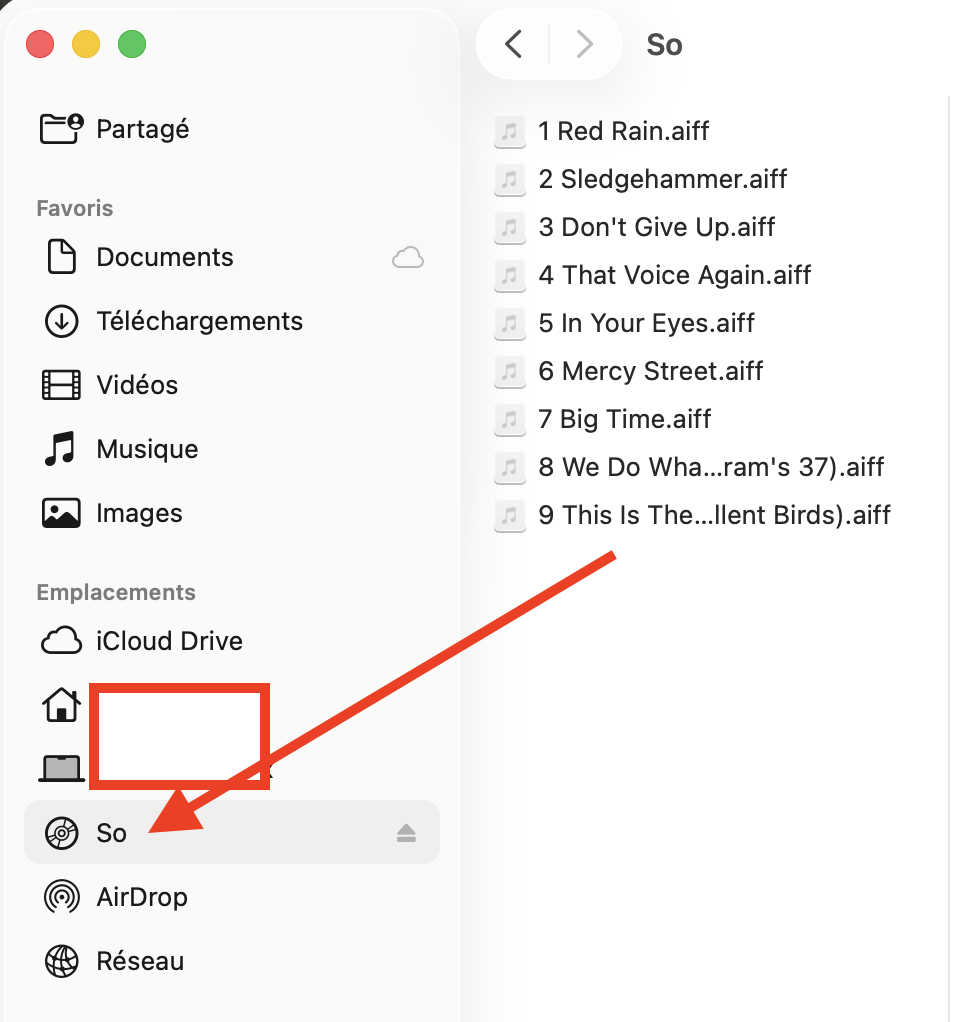Go back with the left chevron

point(514,44)
